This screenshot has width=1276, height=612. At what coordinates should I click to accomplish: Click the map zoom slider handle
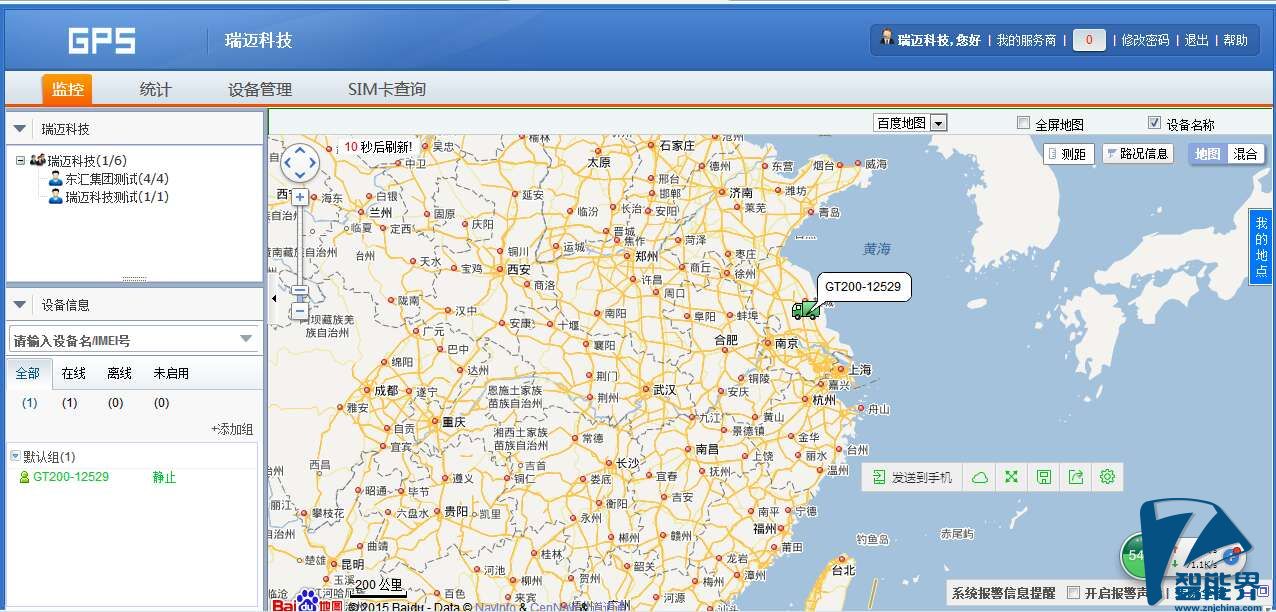300,292
